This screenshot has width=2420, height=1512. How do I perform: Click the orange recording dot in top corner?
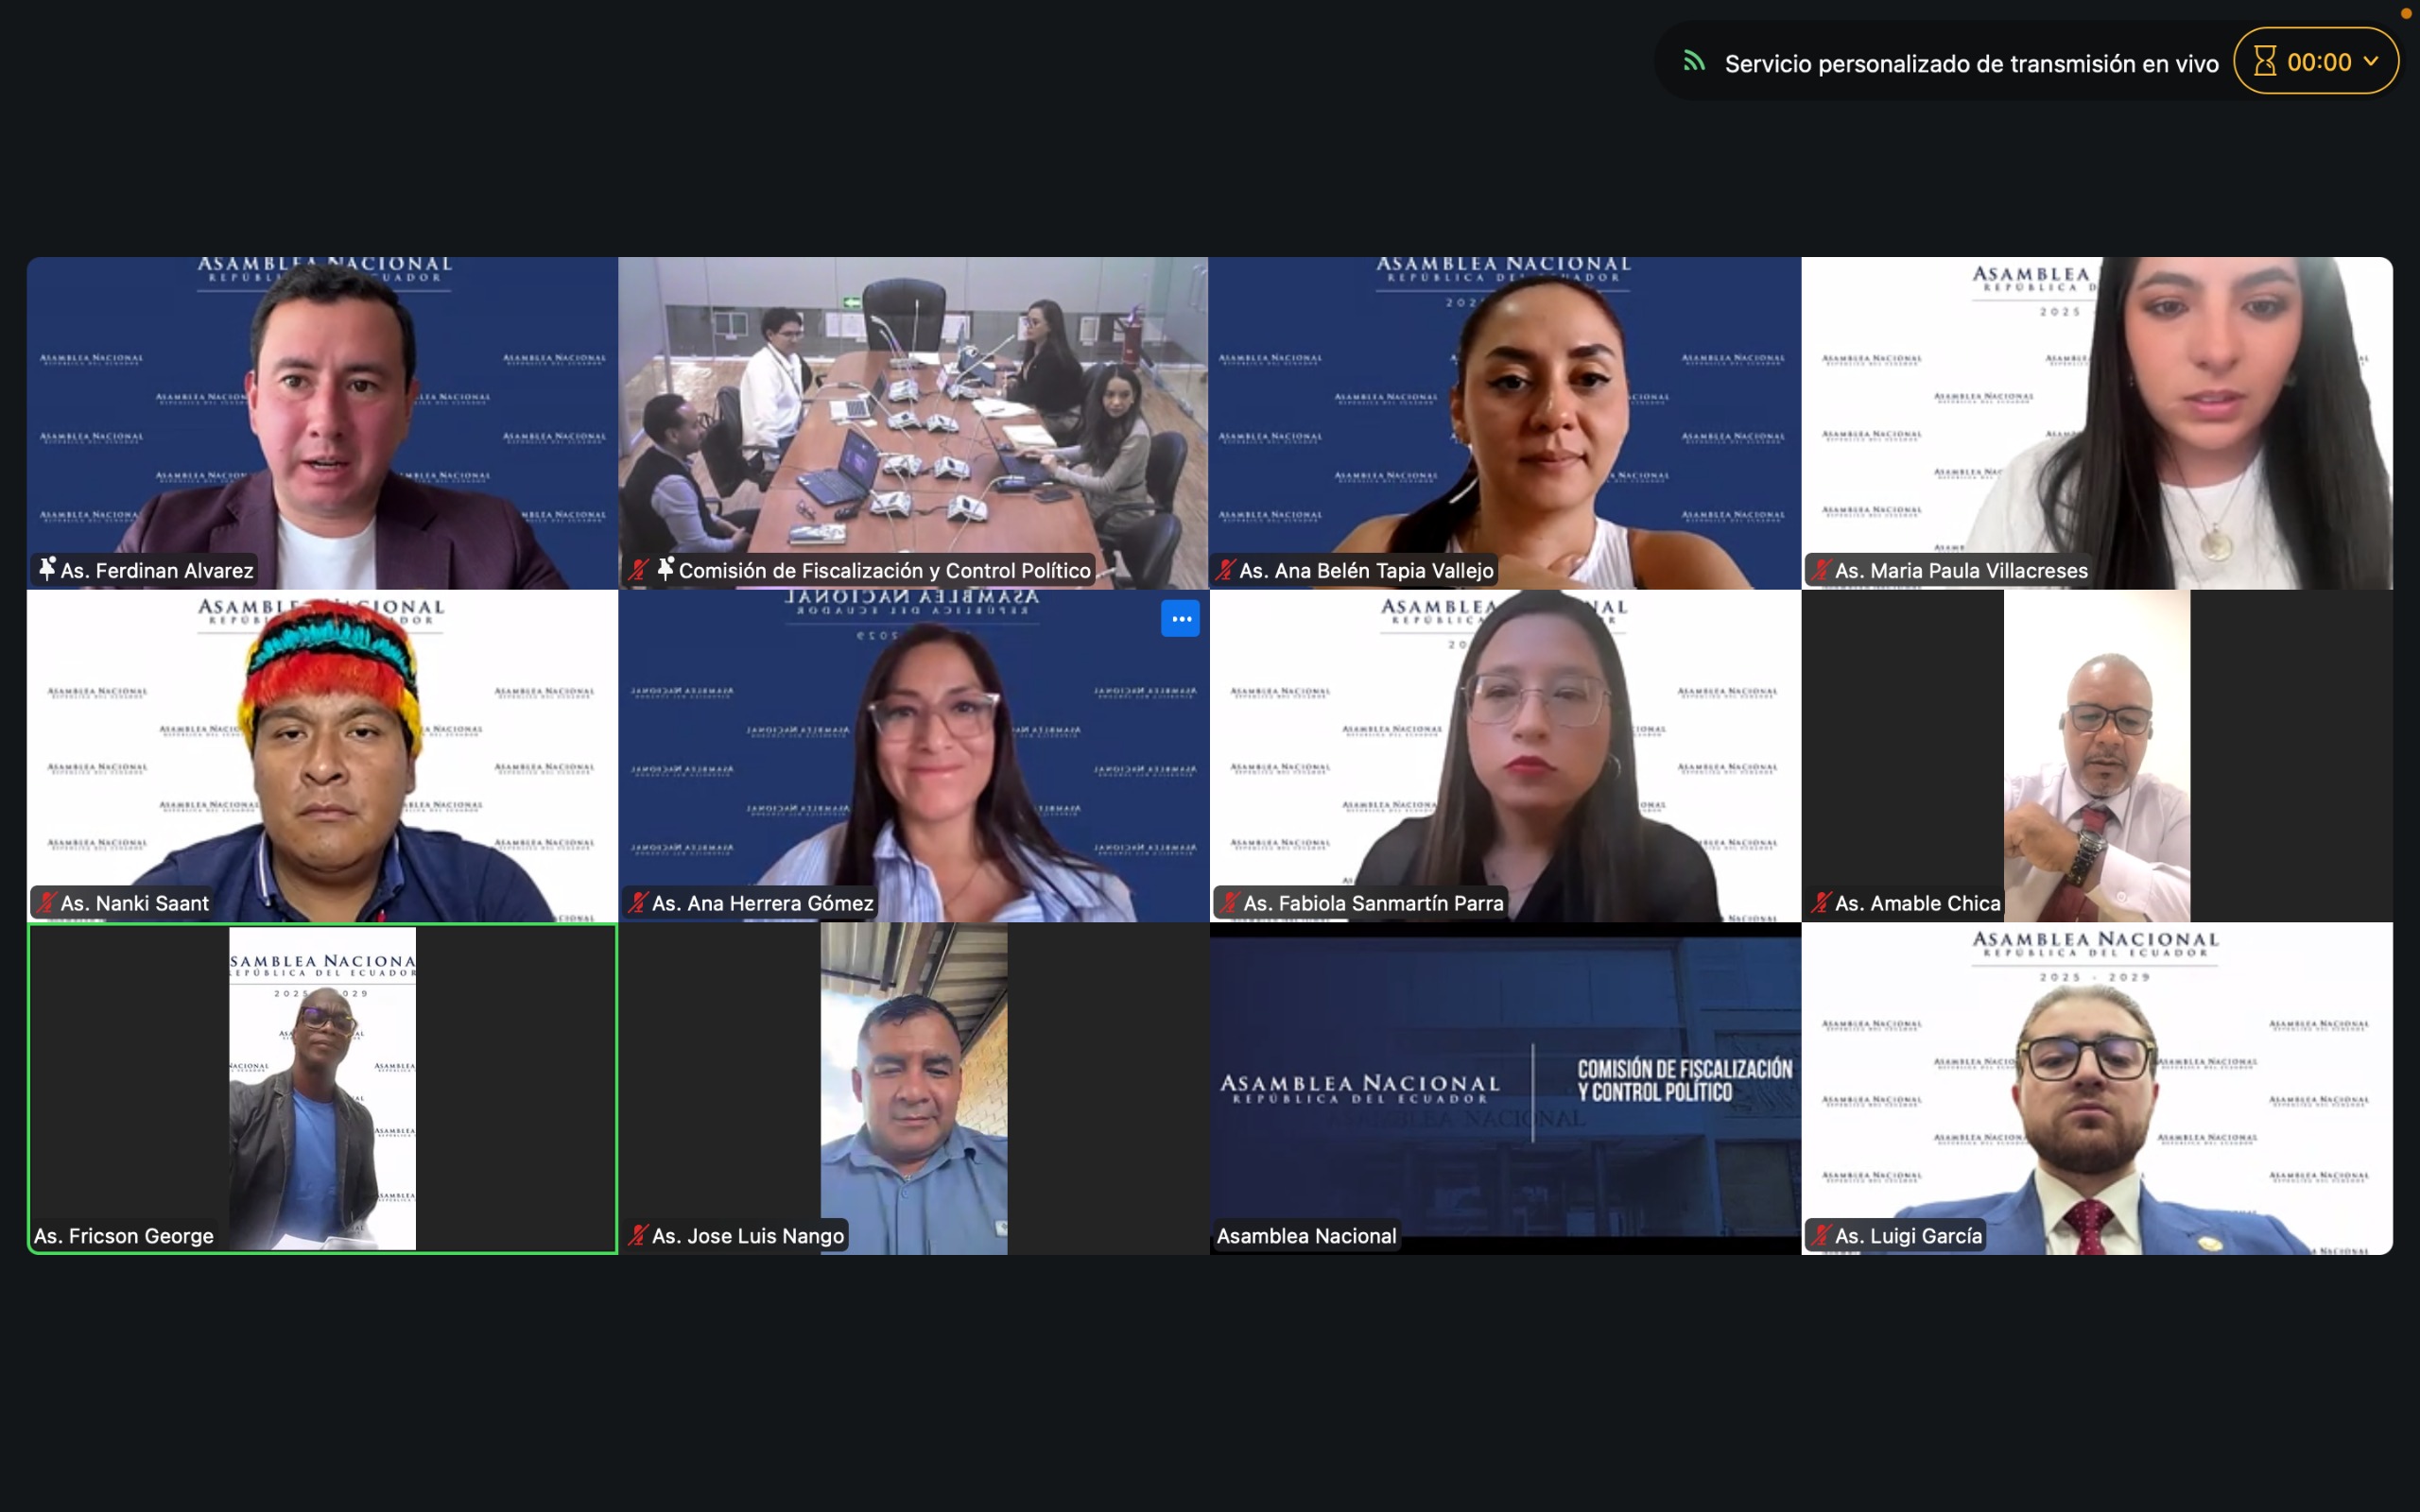click(x=2406, y=13)
